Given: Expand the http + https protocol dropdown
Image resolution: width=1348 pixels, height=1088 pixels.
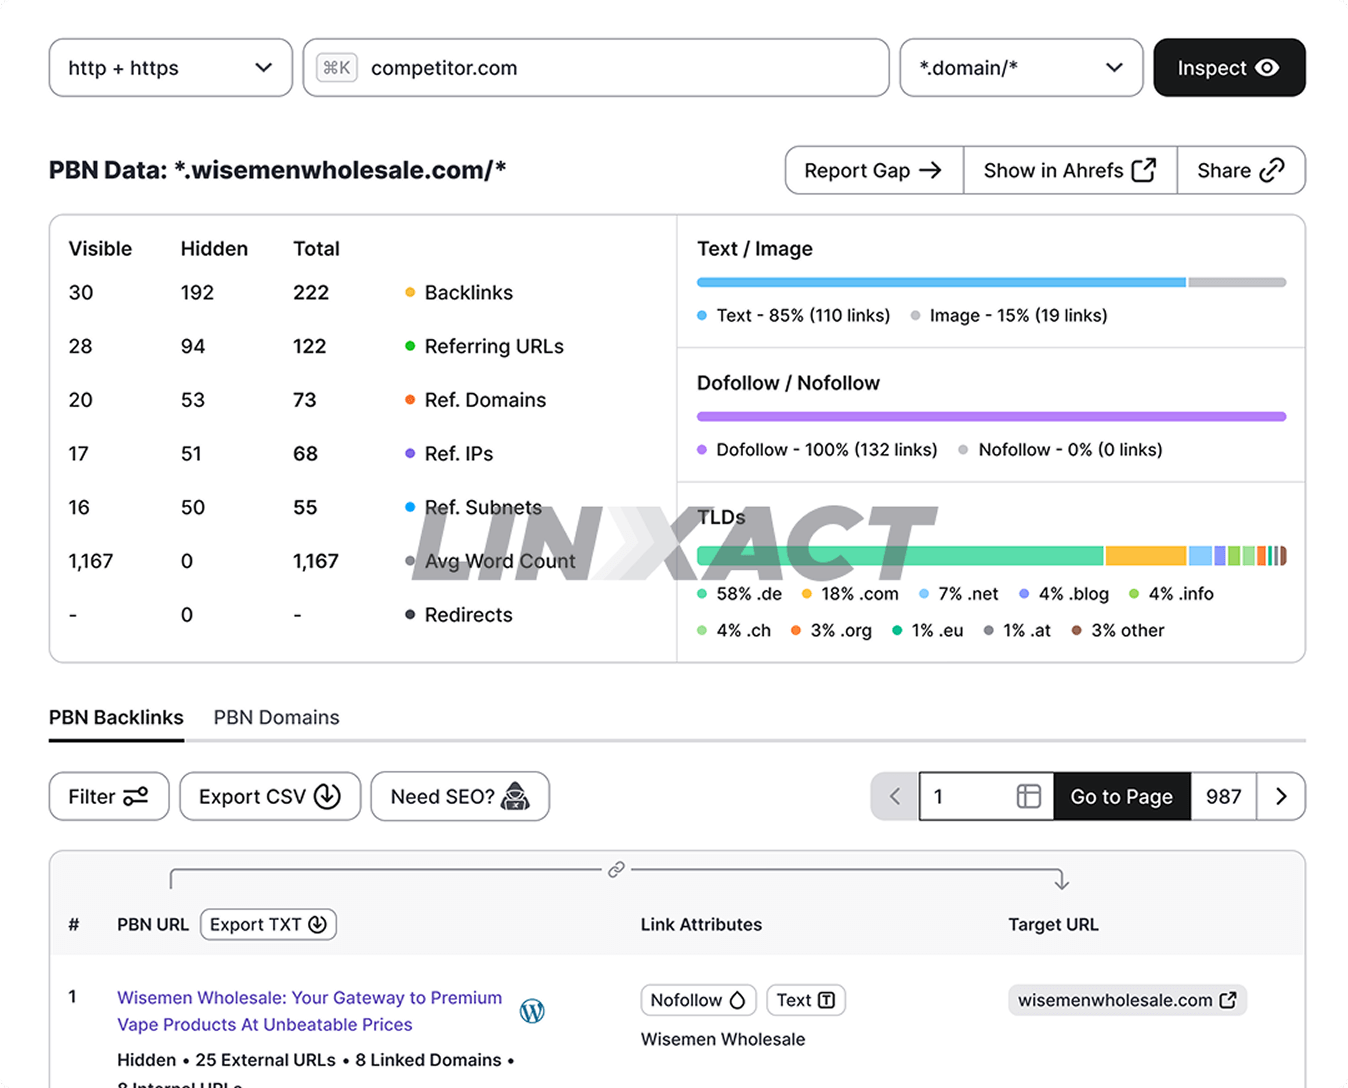Looking at the screenshot, I should click(170, 68).
